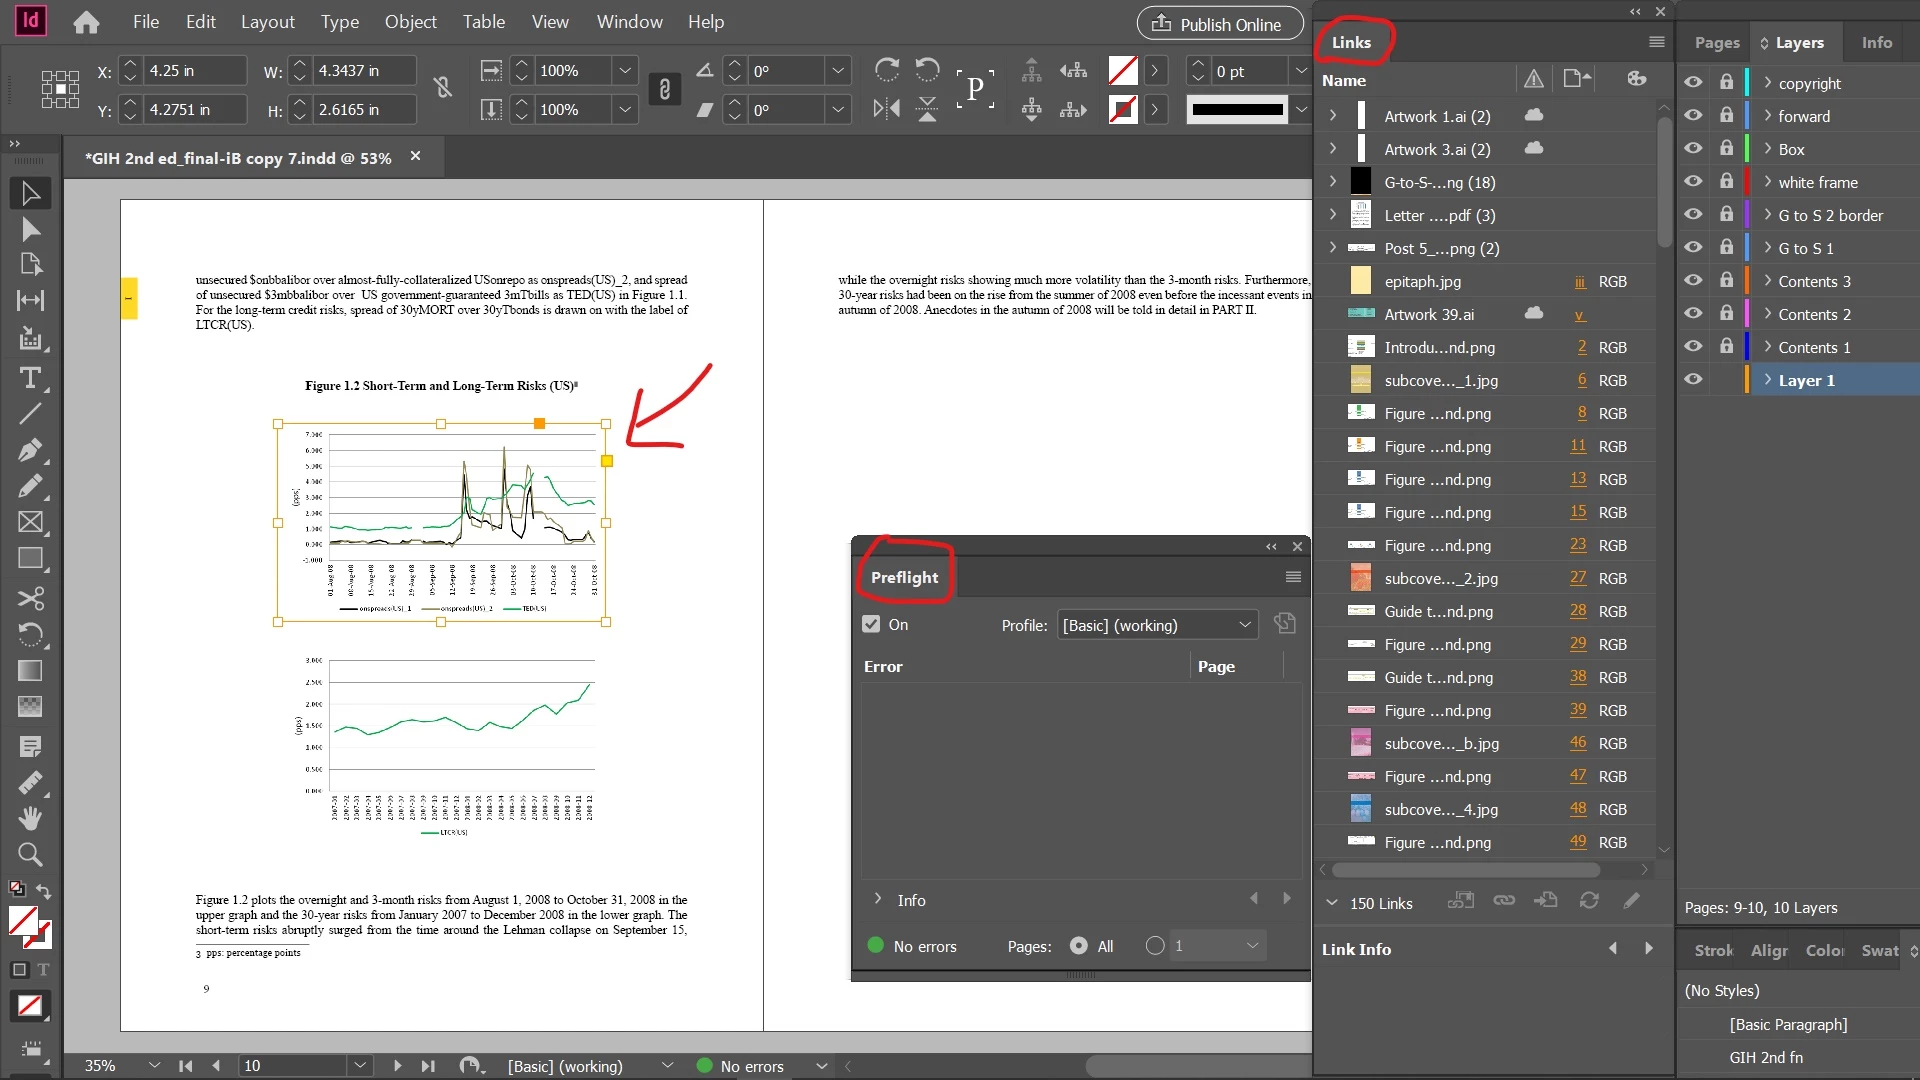This screenshot has height=1080, width=1920.
Task: Click Update Link icon in Links panel
Action: (1589, 901)
